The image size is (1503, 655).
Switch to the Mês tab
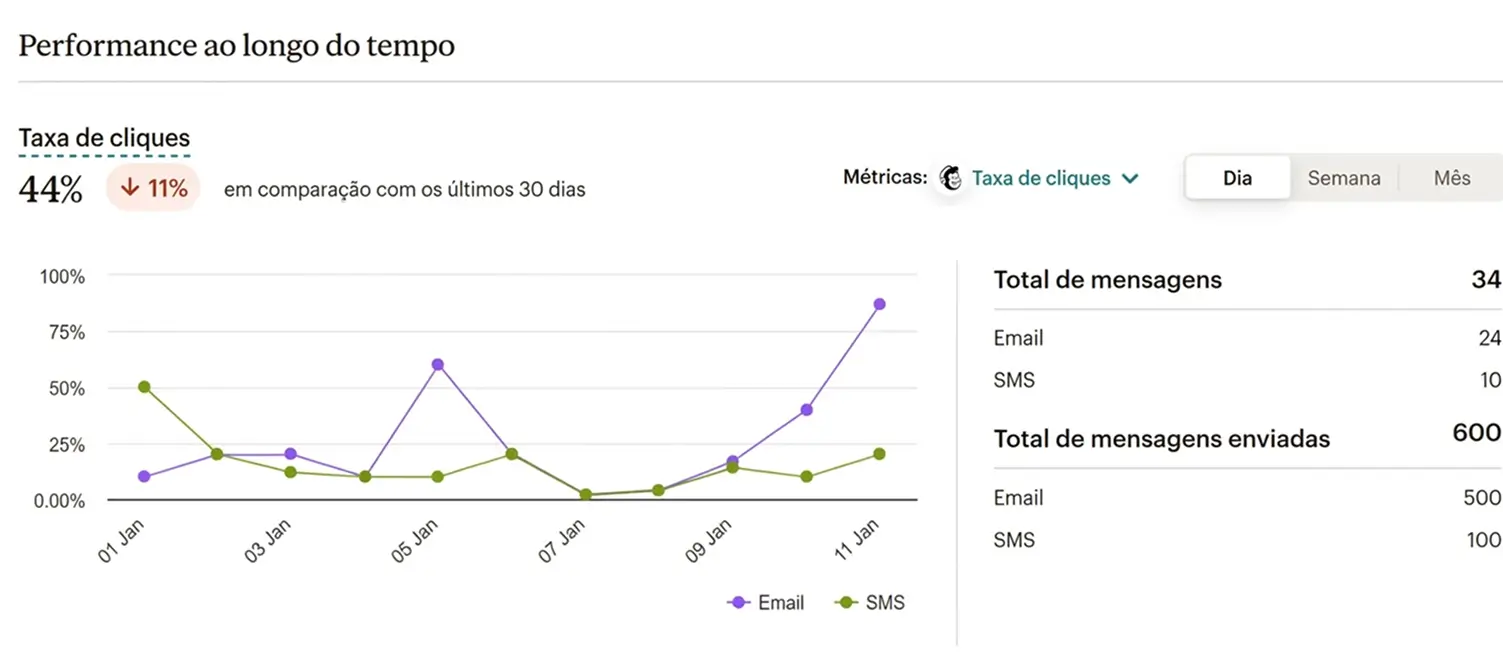tap(1451, 177)
